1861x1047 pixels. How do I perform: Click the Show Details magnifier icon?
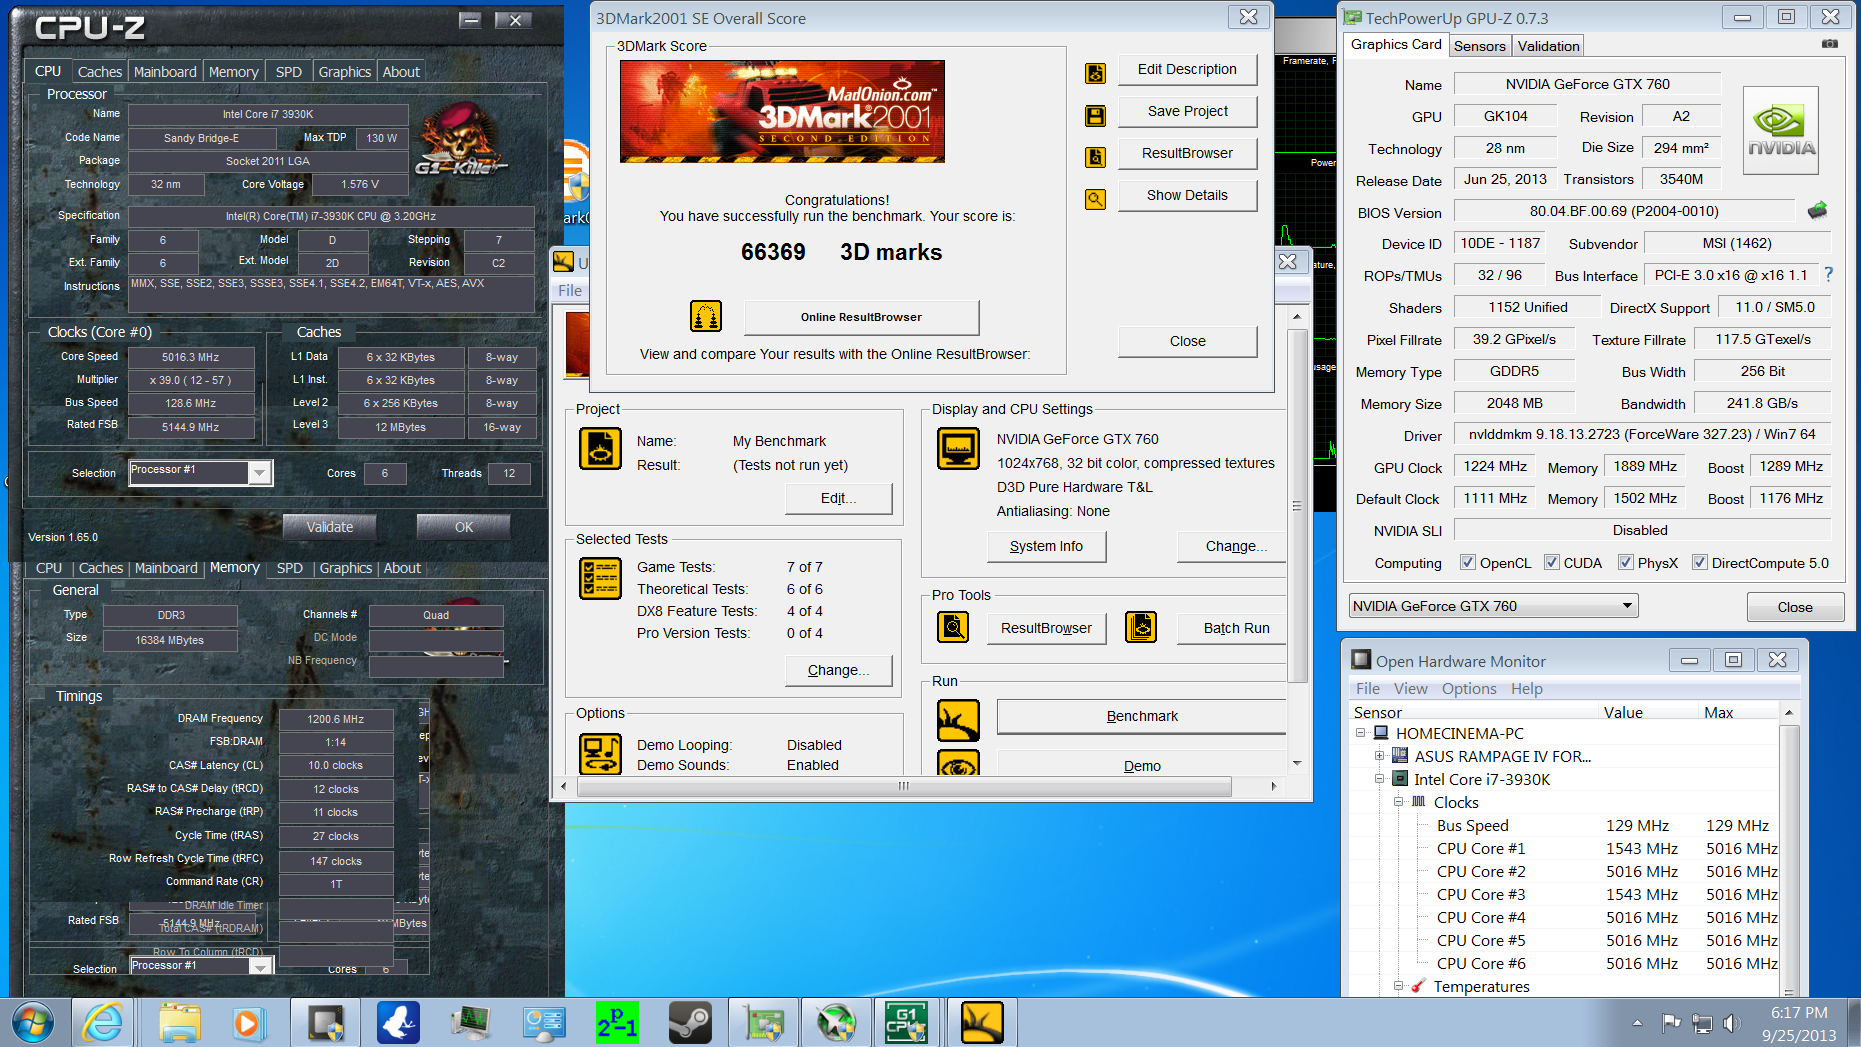[x=1096, y=199]
